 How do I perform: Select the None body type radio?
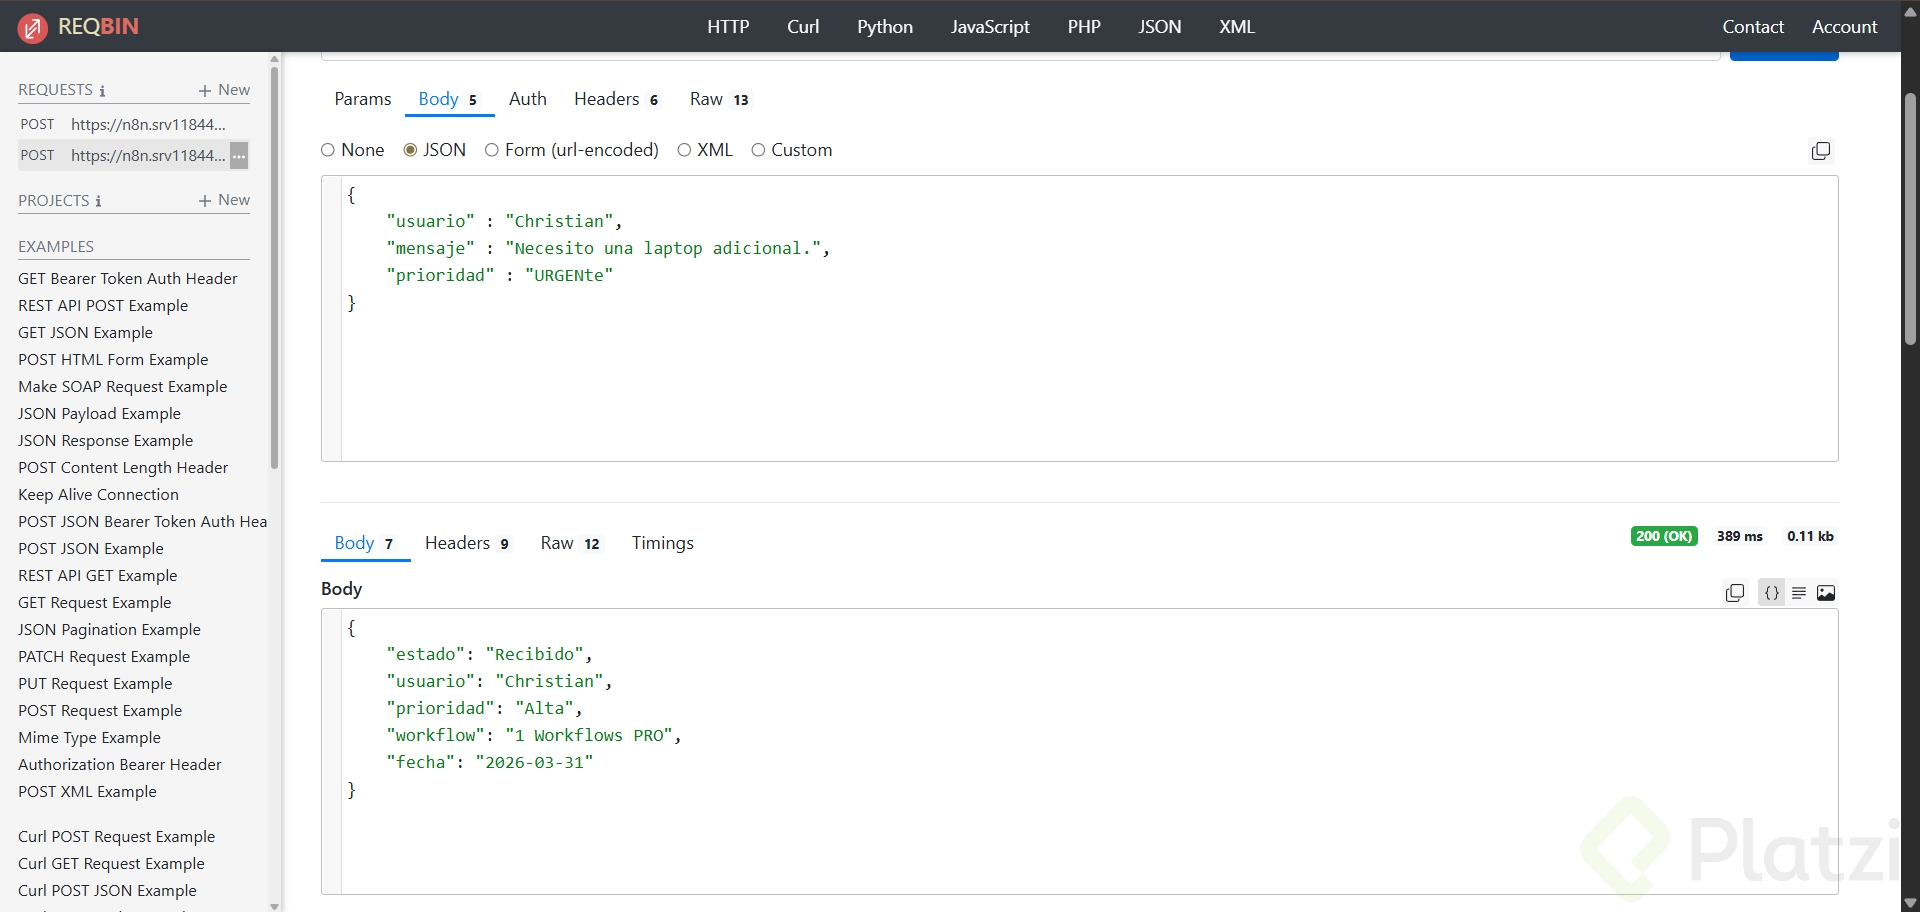tap(328, 150)
